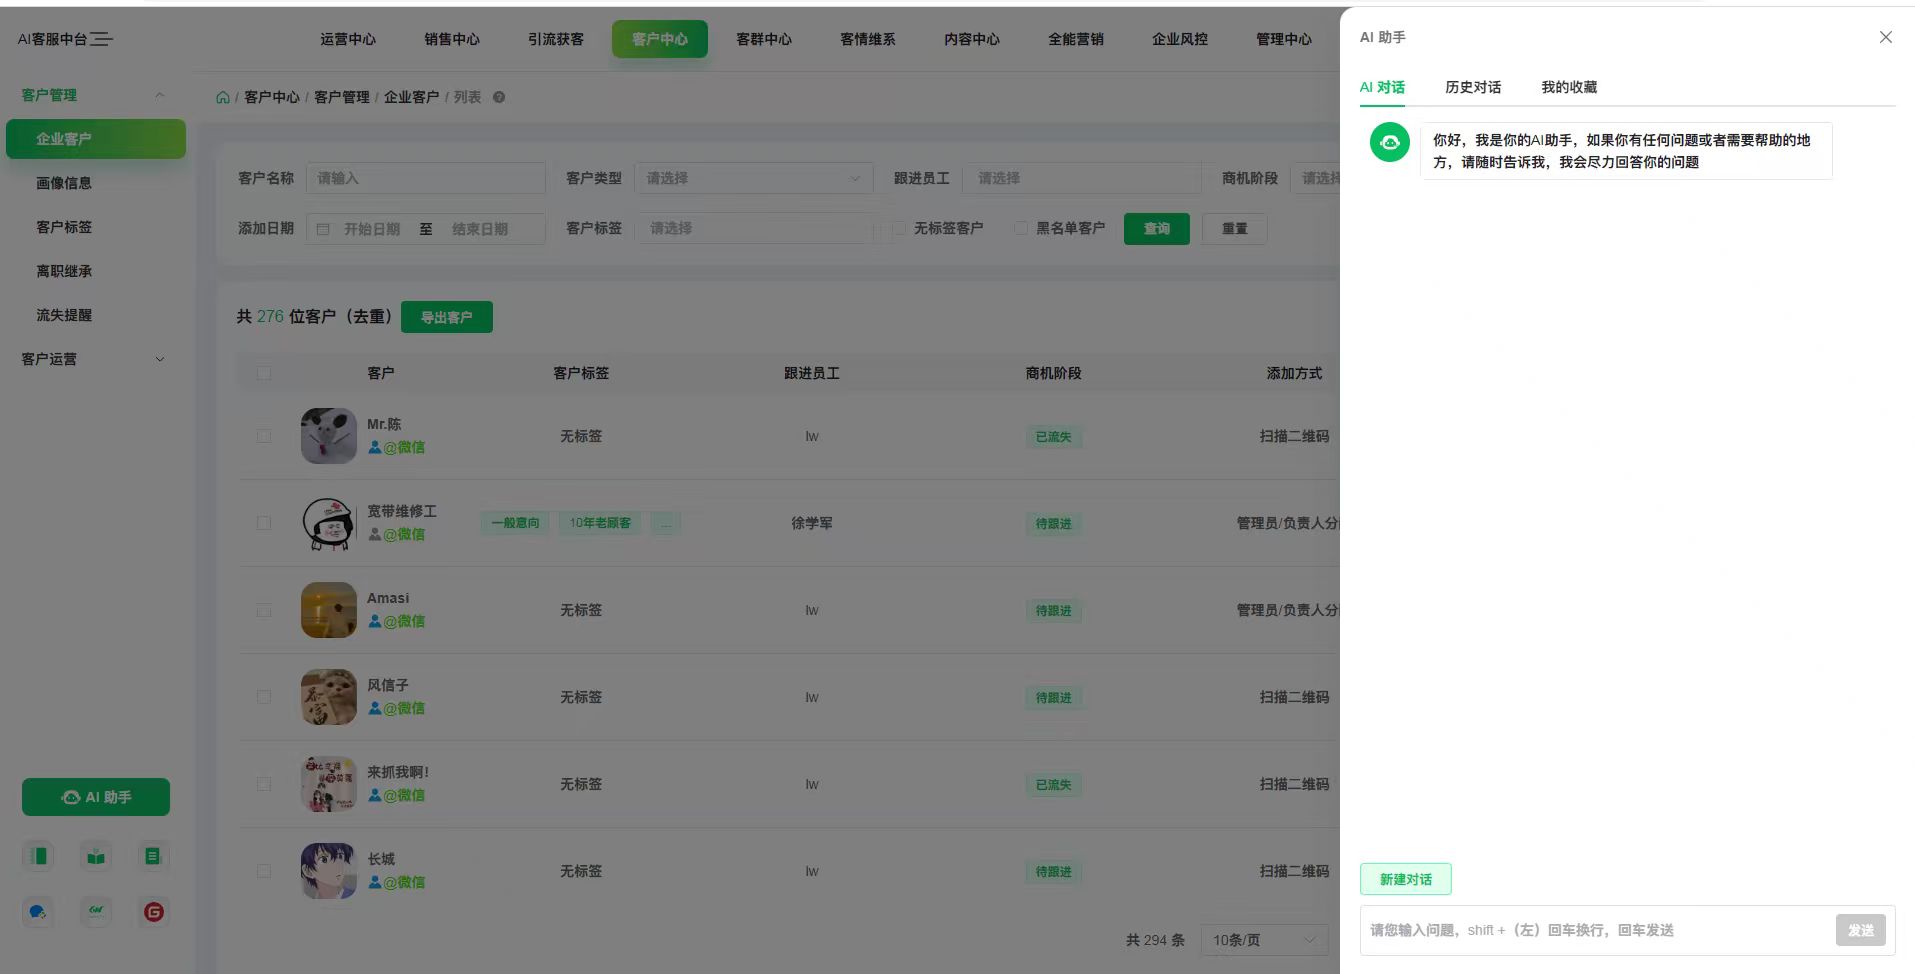Viewport: 1915px width, 974px height.
Task: Close the AI 助手 panel
Action: click(1885, 37)
